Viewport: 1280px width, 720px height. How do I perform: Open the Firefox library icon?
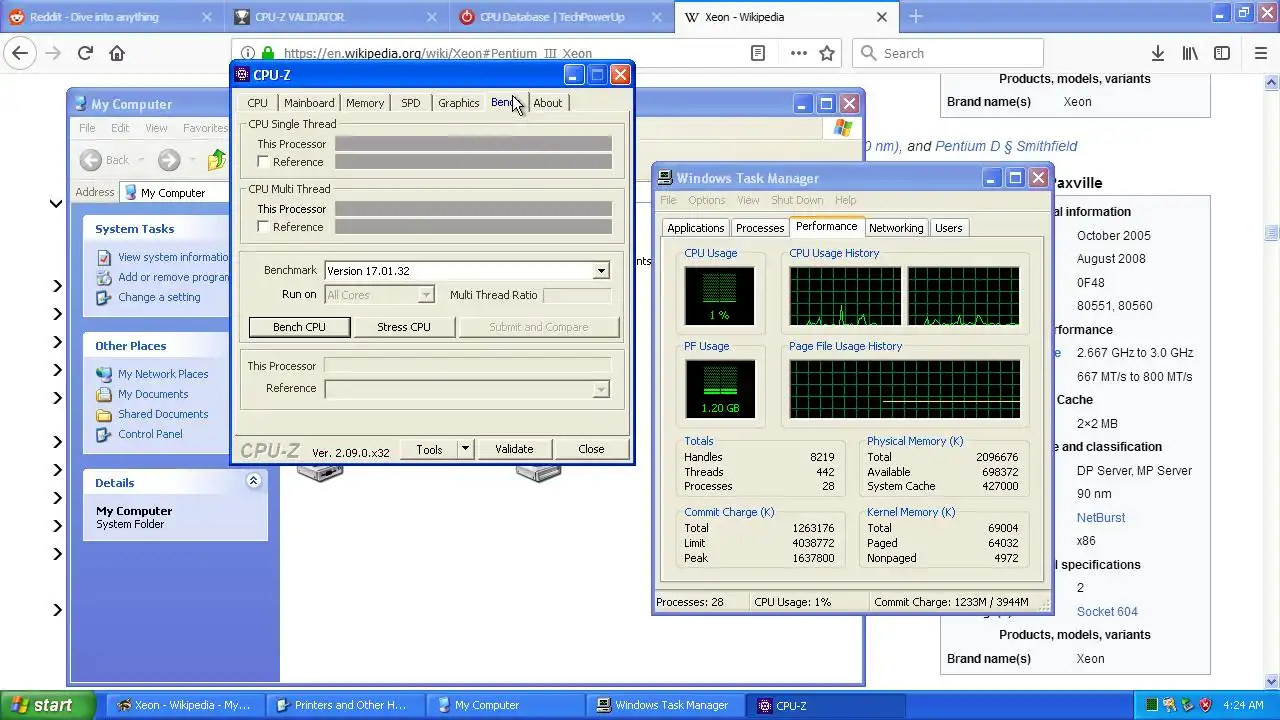click(1190, 53)
